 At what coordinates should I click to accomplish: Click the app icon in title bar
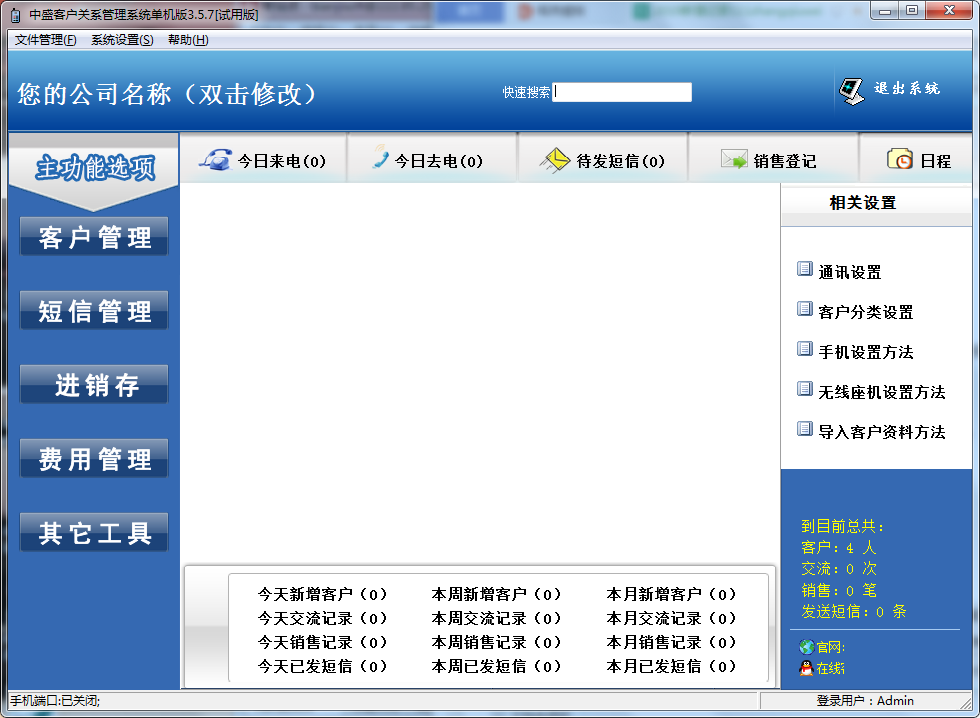16,15
